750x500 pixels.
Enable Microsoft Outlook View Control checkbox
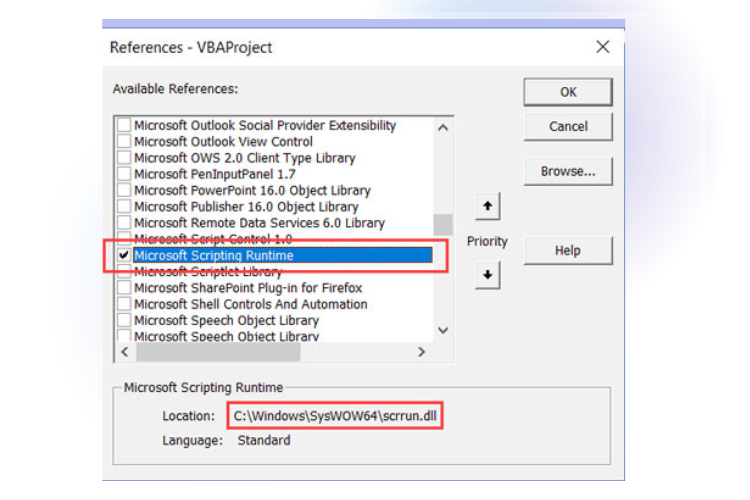(x=124, y=142)
